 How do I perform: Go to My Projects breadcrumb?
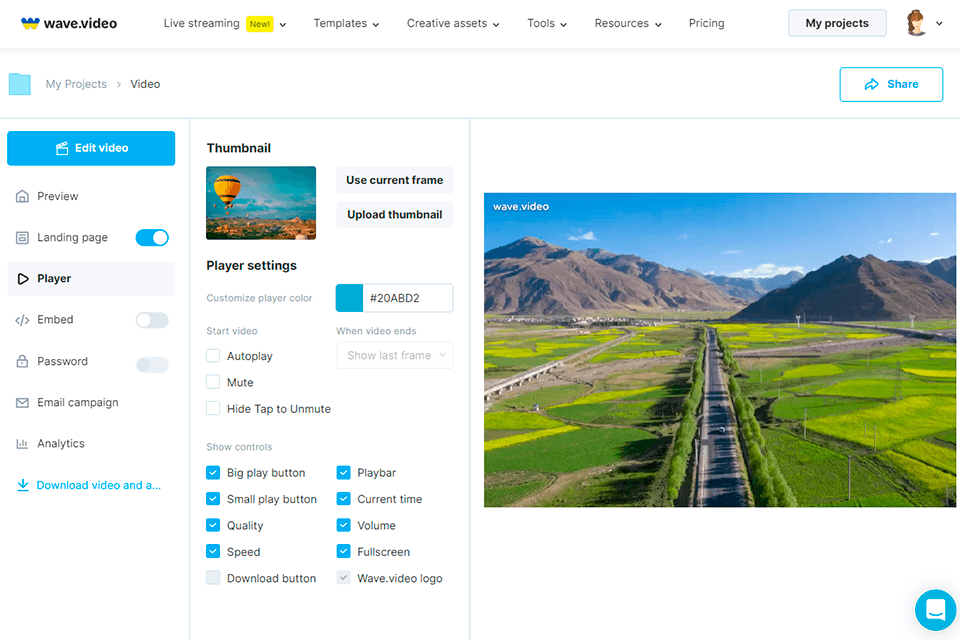tap(76, 84)
